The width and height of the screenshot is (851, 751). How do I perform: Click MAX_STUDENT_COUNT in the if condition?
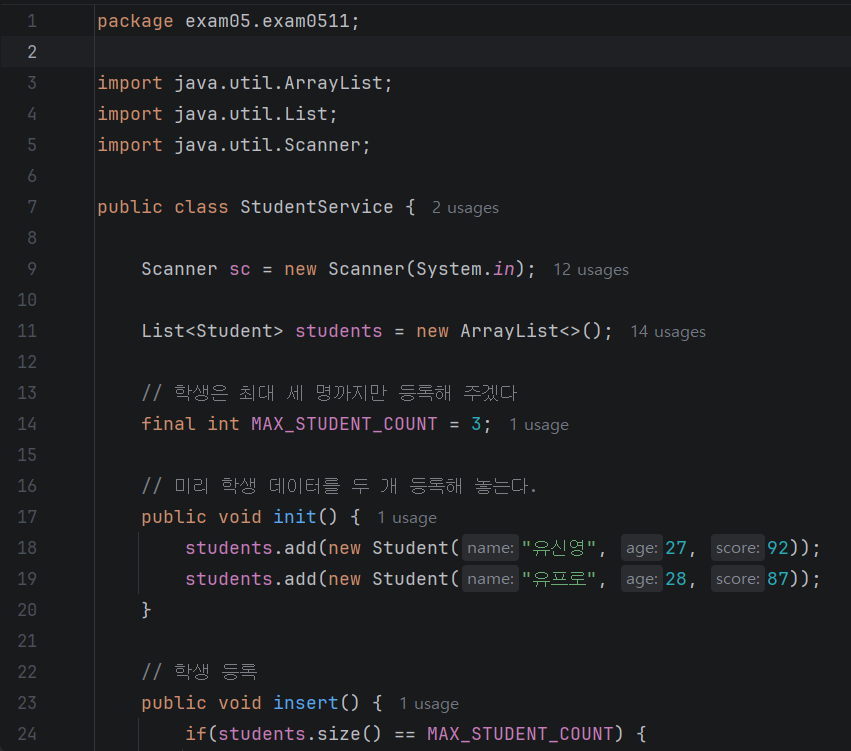click(520, 734)
